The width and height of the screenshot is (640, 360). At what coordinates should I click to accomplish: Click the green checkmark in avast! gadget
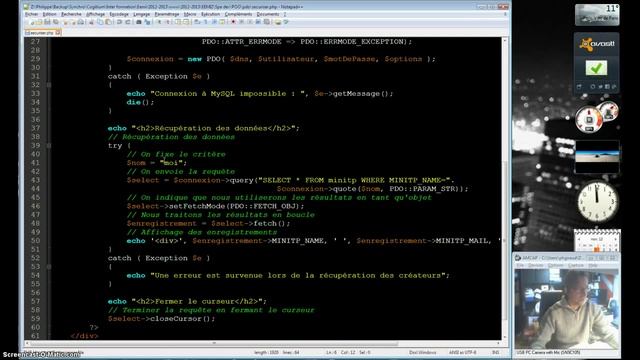[596, 68]
